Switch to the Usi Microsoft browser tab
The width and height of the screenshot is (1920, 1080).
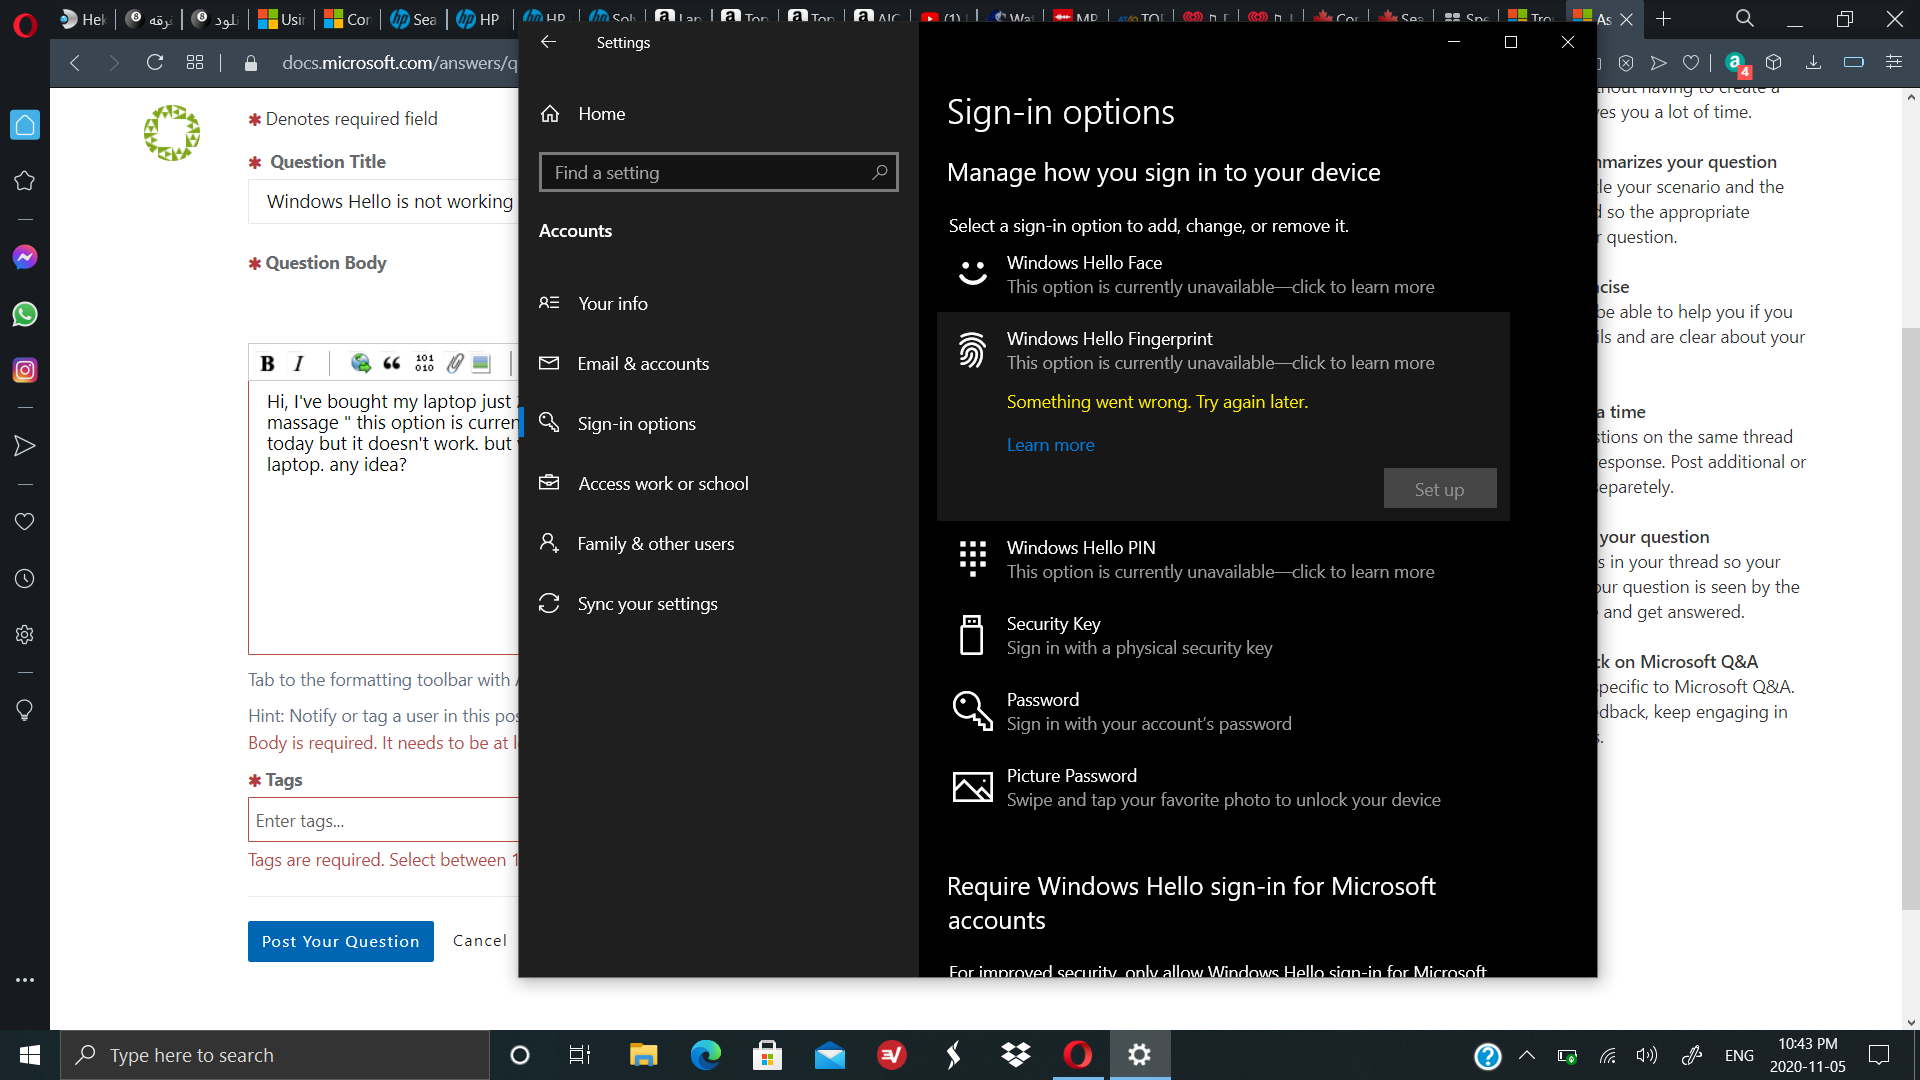tap(282, 18)
